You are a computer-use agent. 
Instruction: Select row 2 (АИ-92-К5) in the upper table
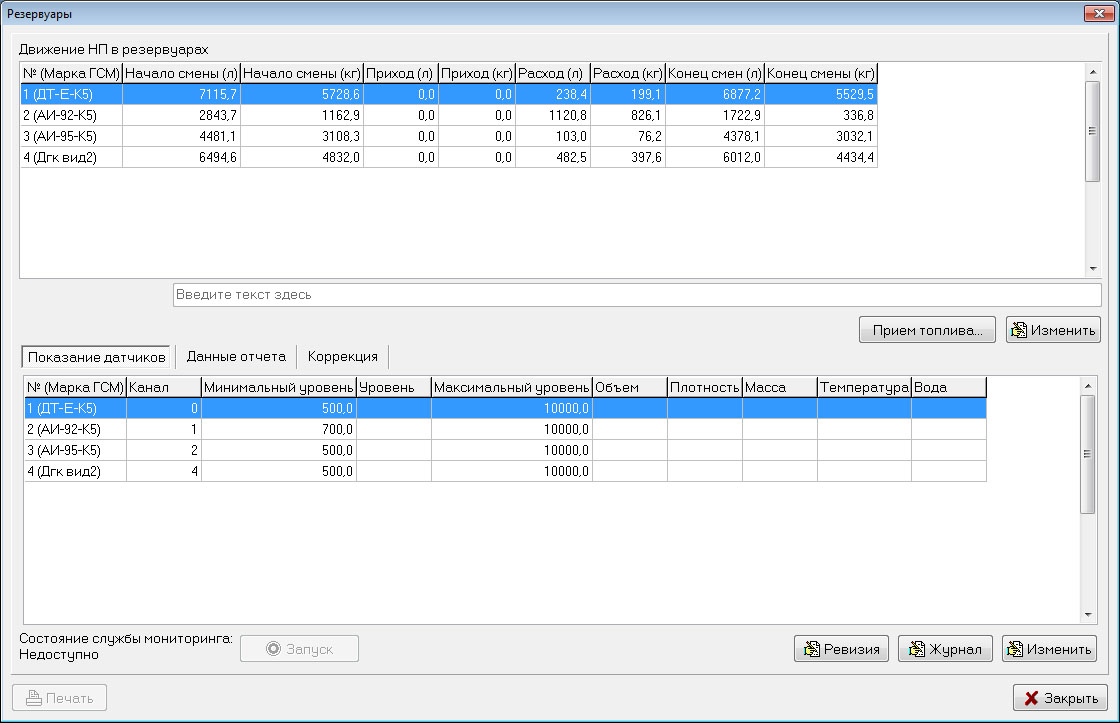[449, 115]
